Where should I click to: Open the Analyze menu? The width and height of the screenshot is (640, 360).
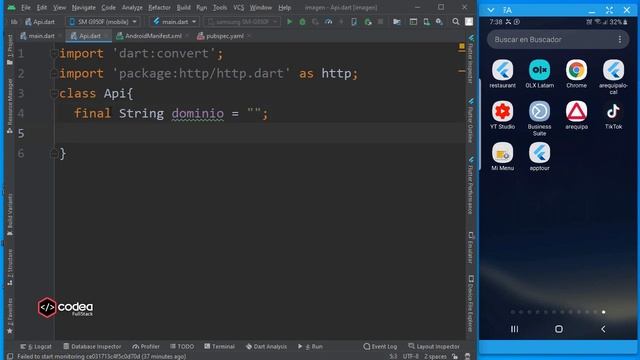click(x=132, y=7)
